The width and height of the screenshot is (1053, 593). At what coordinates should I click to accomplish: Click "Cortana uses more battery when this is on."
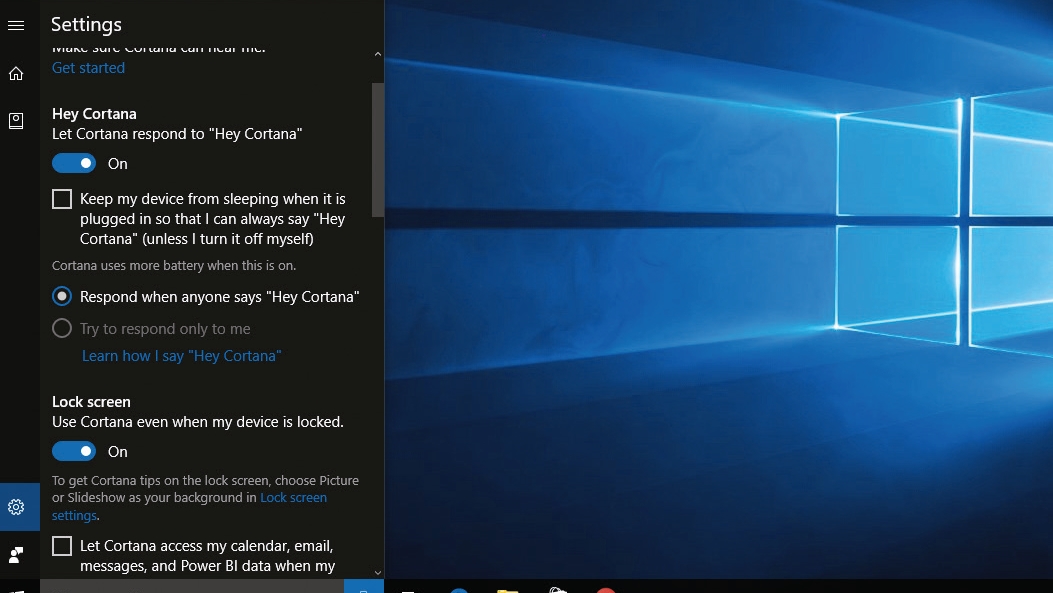click(174, 265)
